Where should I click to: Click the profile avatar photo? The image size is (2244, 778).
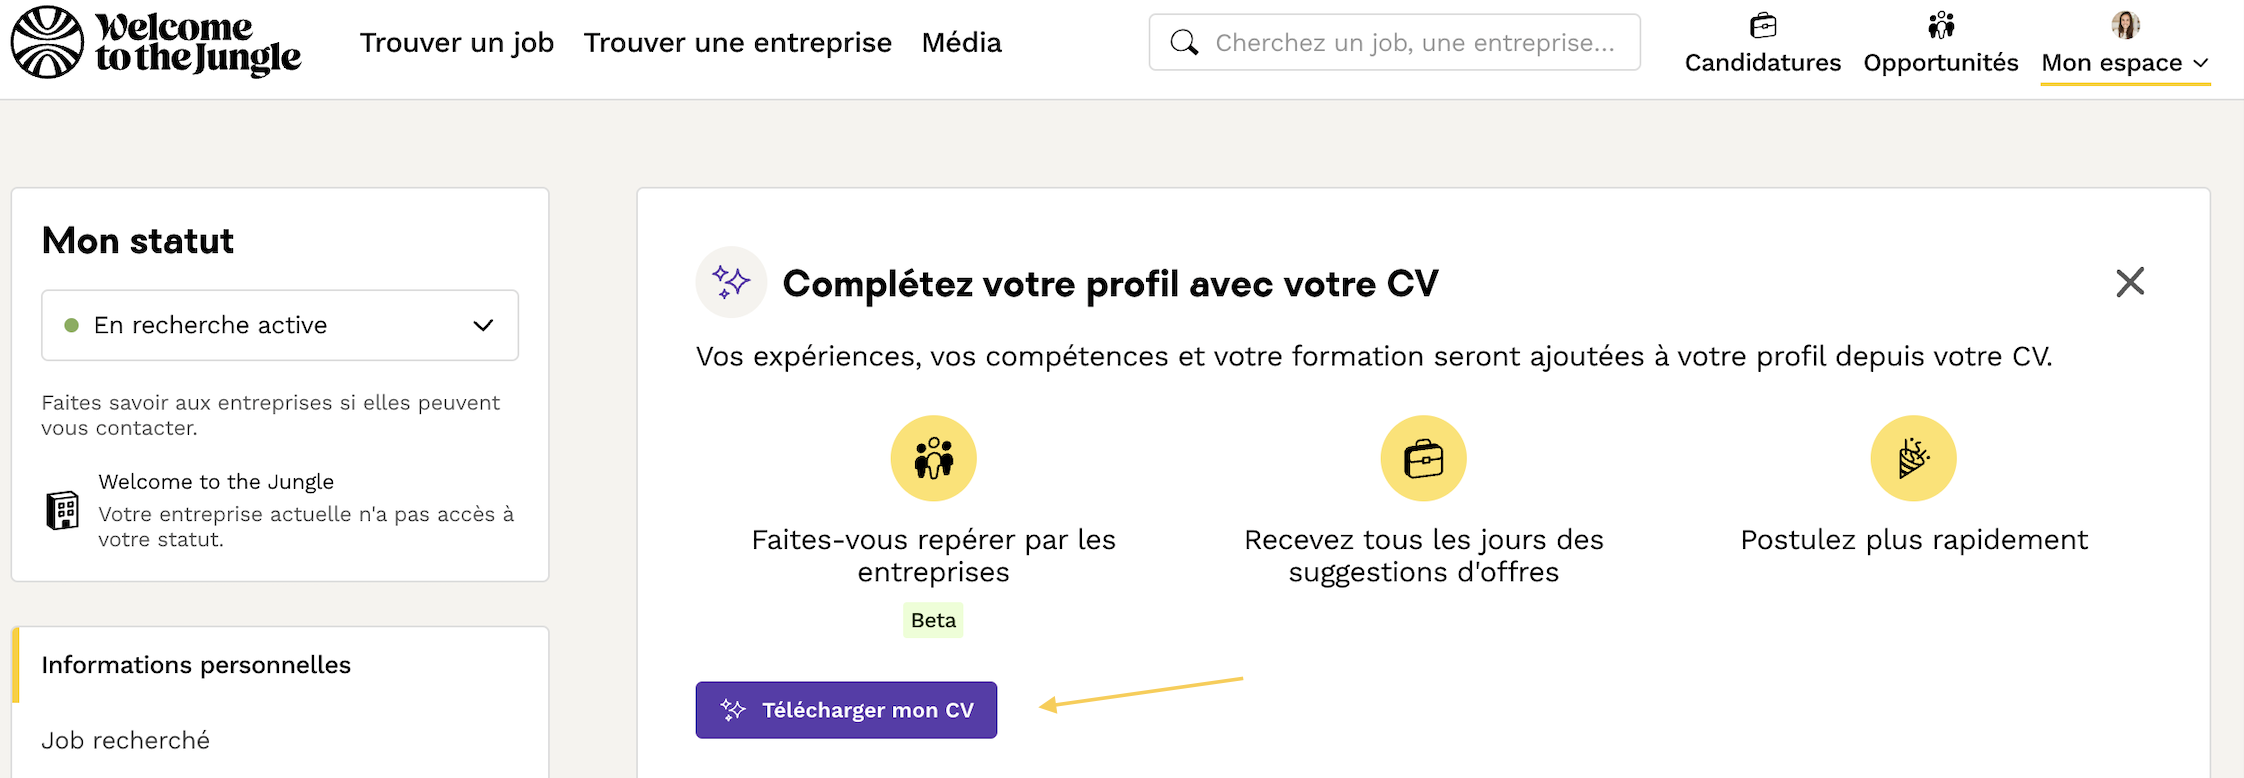(2125, 25)
